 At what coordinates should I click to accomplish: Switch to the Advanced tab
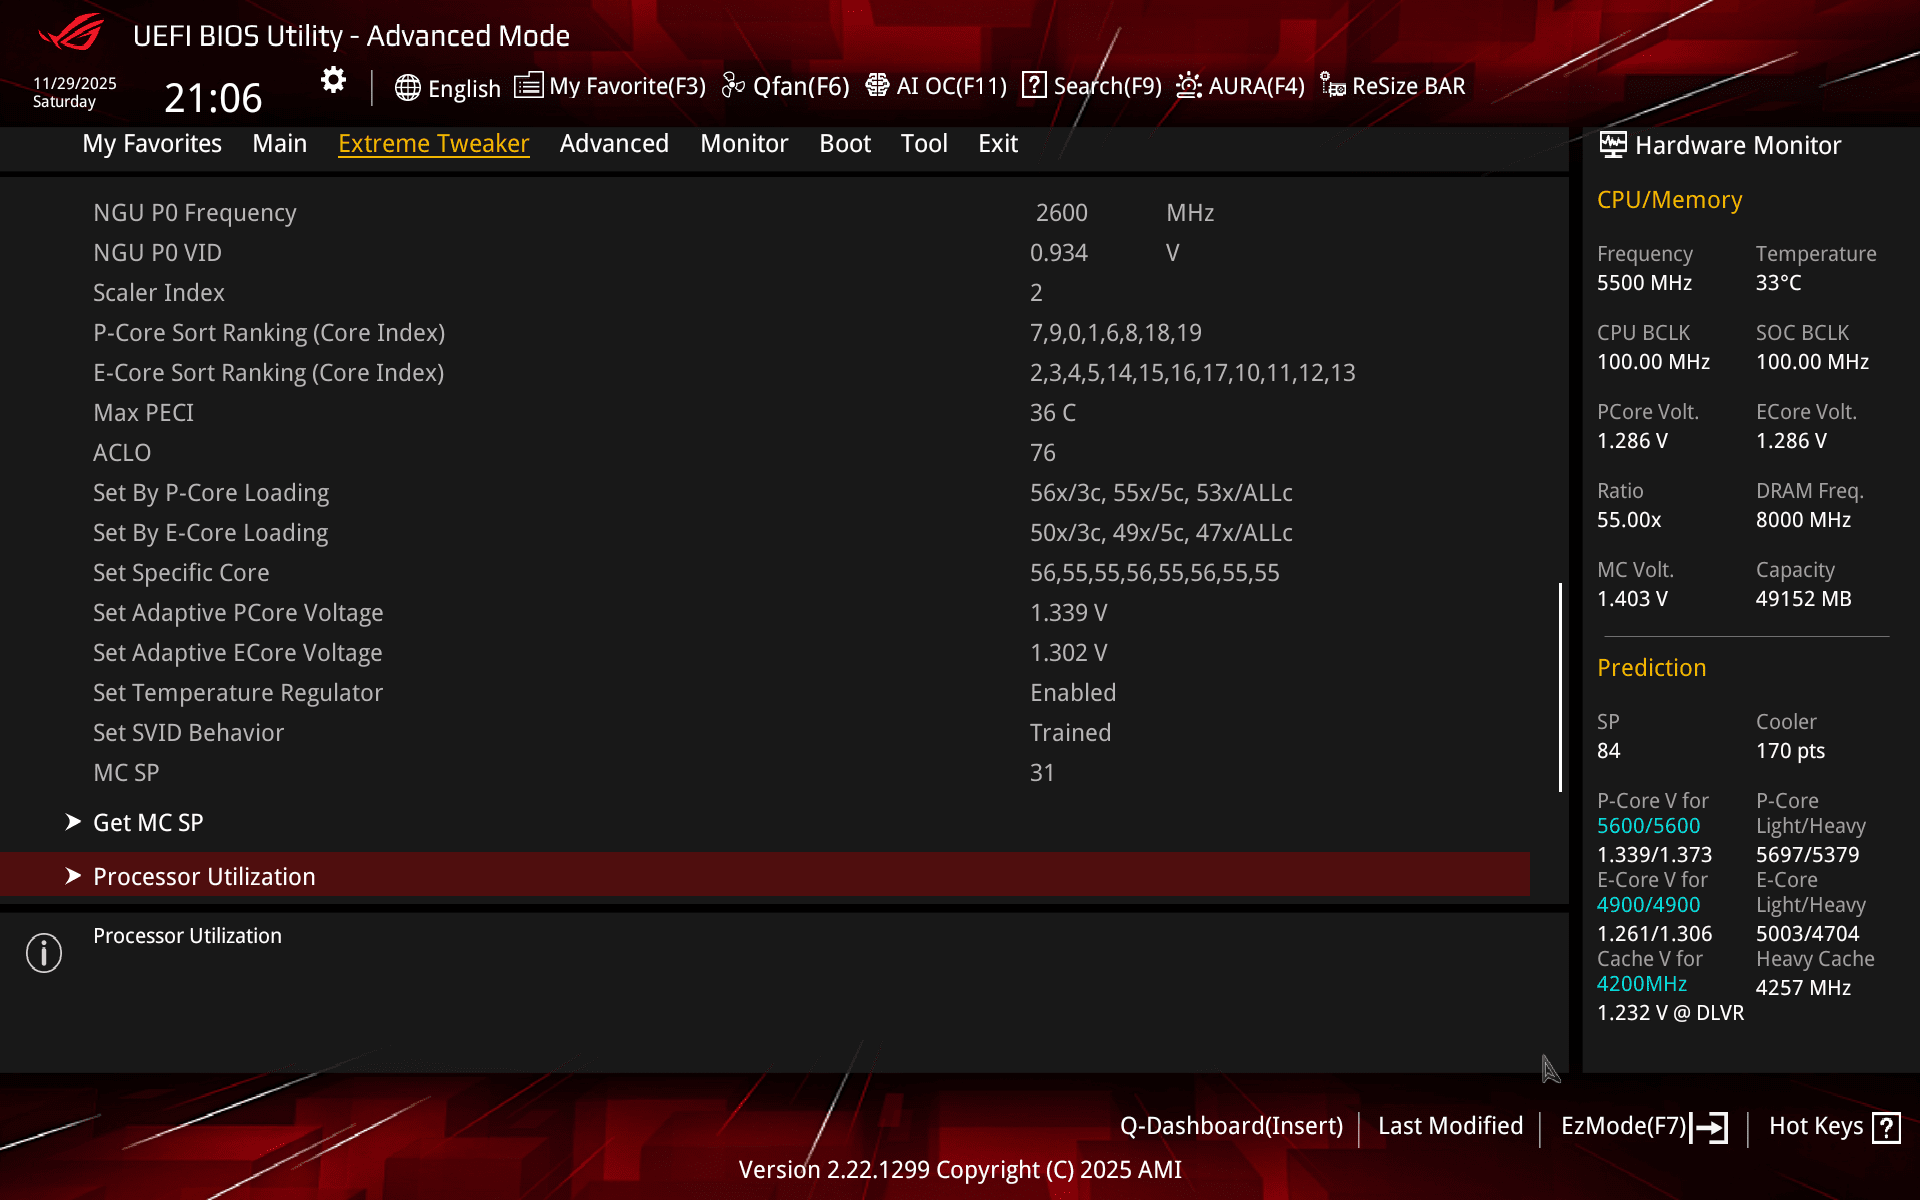coord(614,144)
